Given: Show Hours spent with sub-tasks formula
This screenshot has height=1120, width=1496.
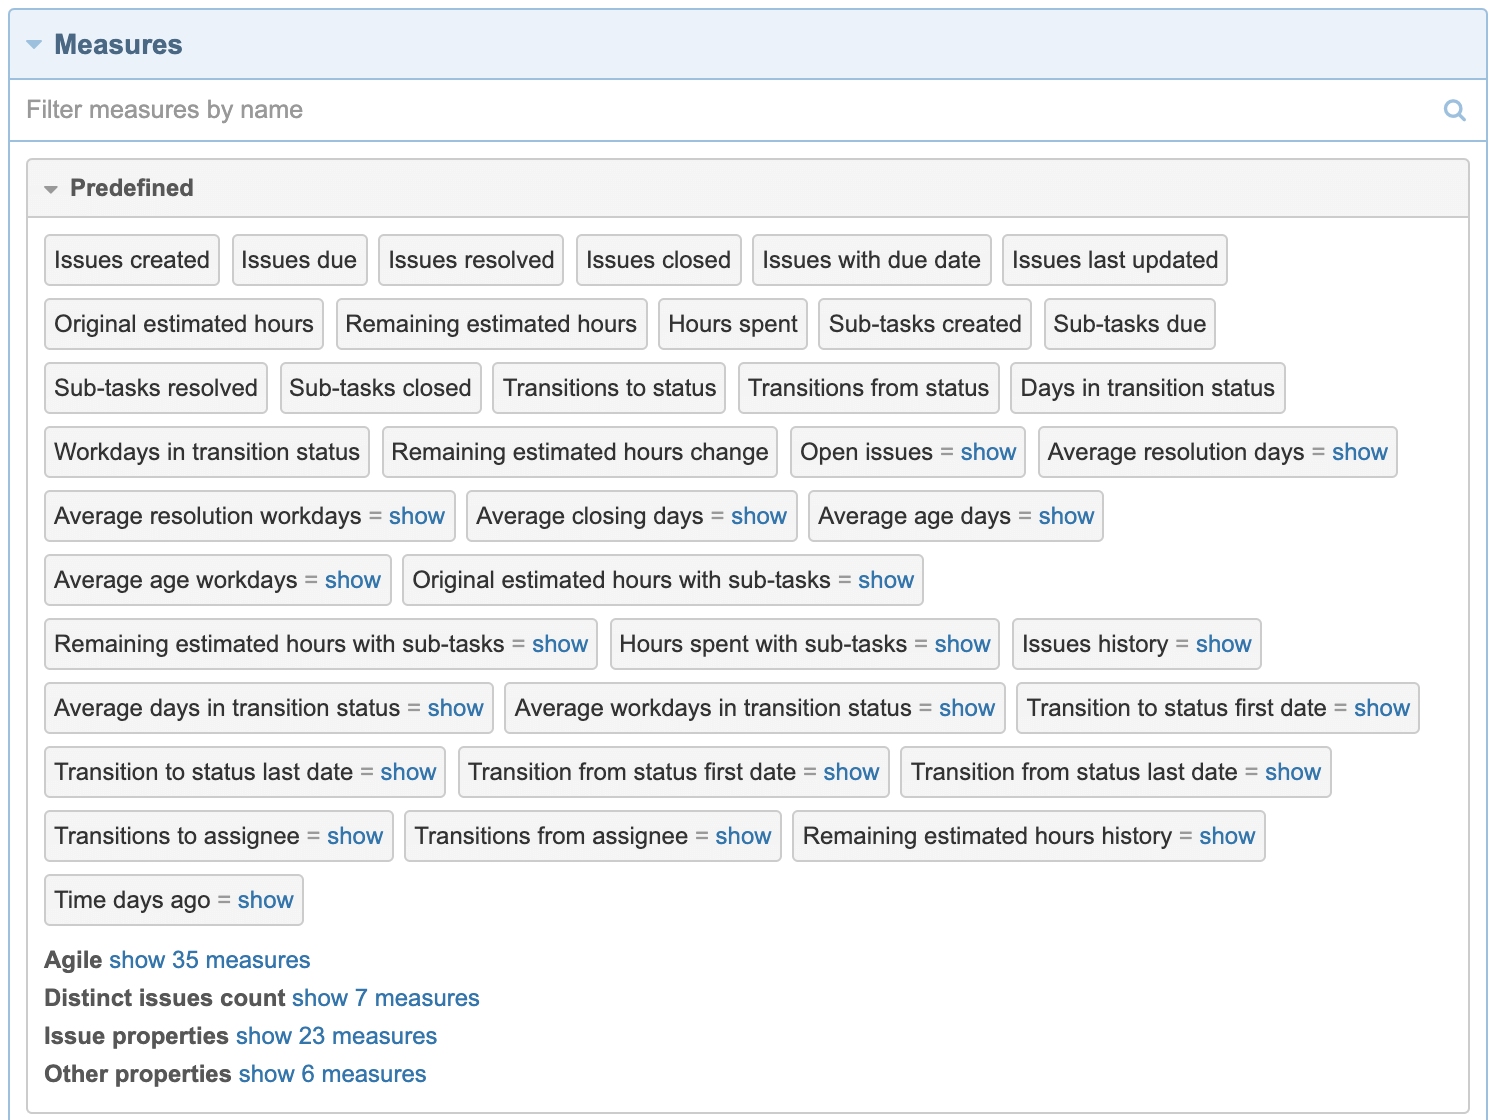Looking at the screenshot, I should [x=962, y=644].
